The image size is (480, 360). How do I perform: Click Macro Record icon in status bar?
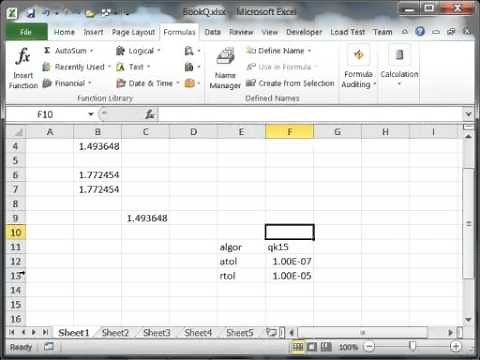[49, 347]
